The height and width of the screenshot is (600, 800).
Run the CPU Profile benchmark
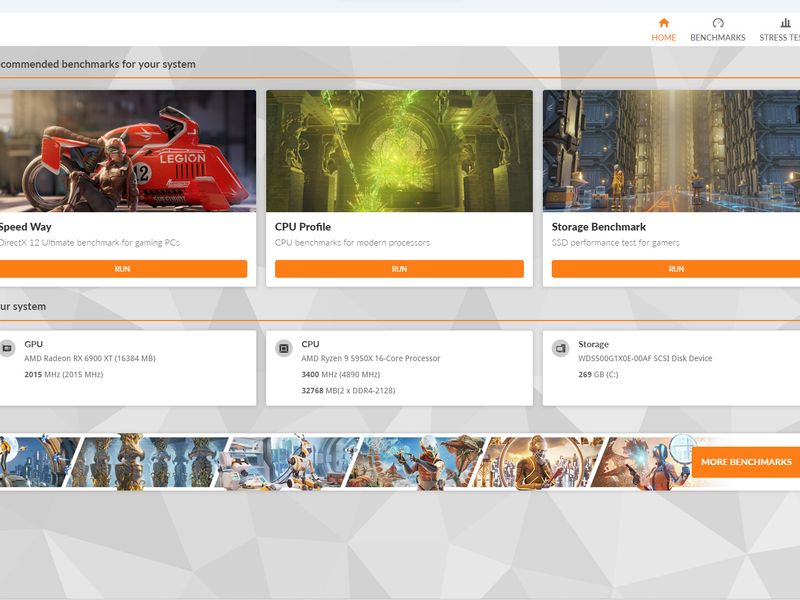(399, 269)
